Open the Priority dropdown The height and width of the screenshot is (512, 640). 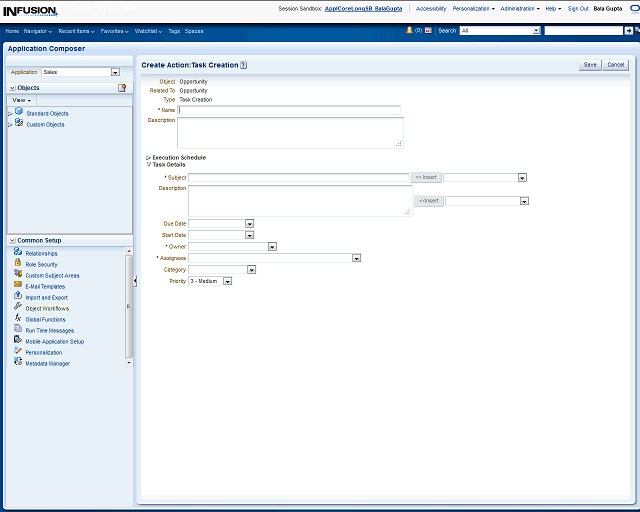228,281
